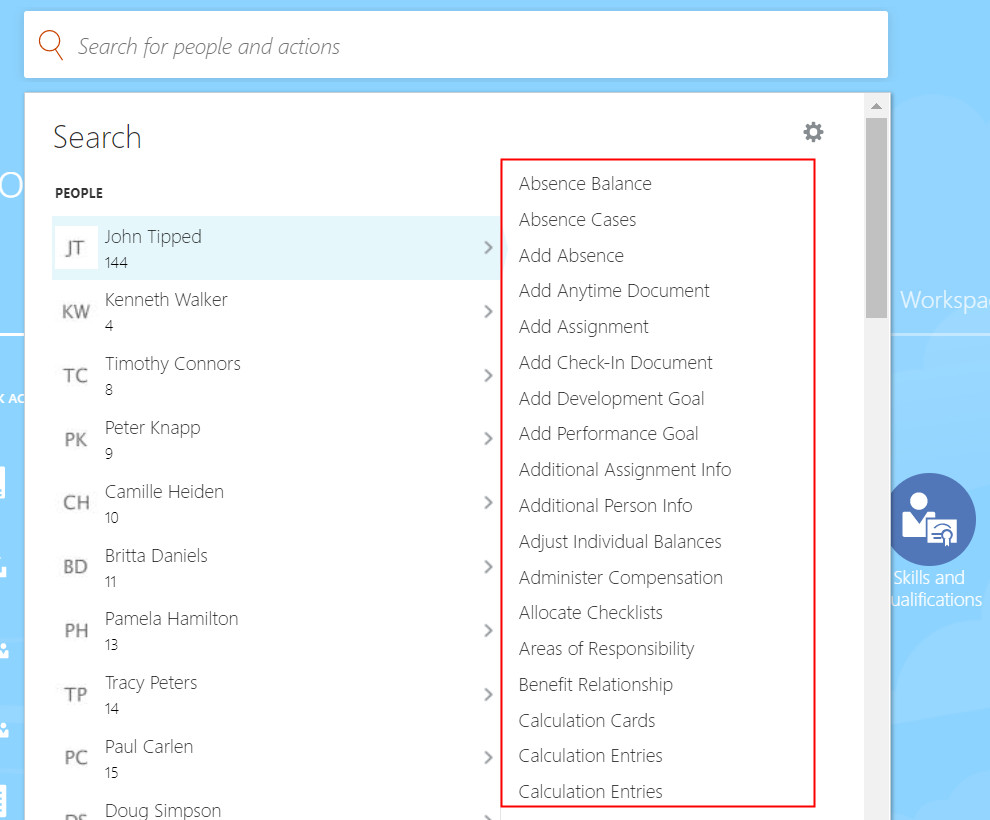Viewport: 990px width, 820px height.
Task: Open the search settings gear icon
Action: tap(813, 132)
